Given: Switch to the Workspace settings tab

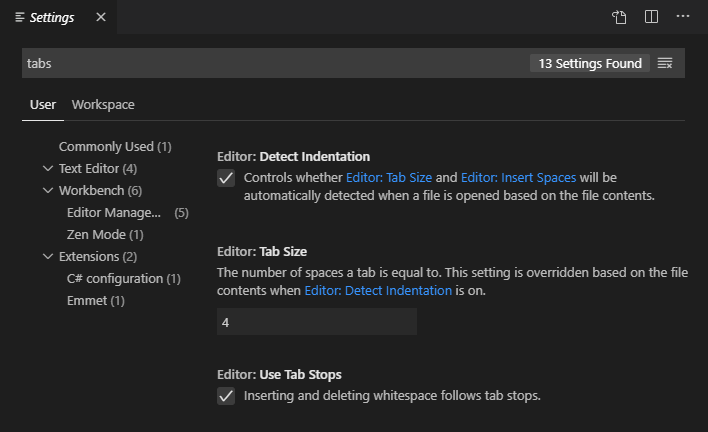Looking at the screenshot, I should (103, 105).
